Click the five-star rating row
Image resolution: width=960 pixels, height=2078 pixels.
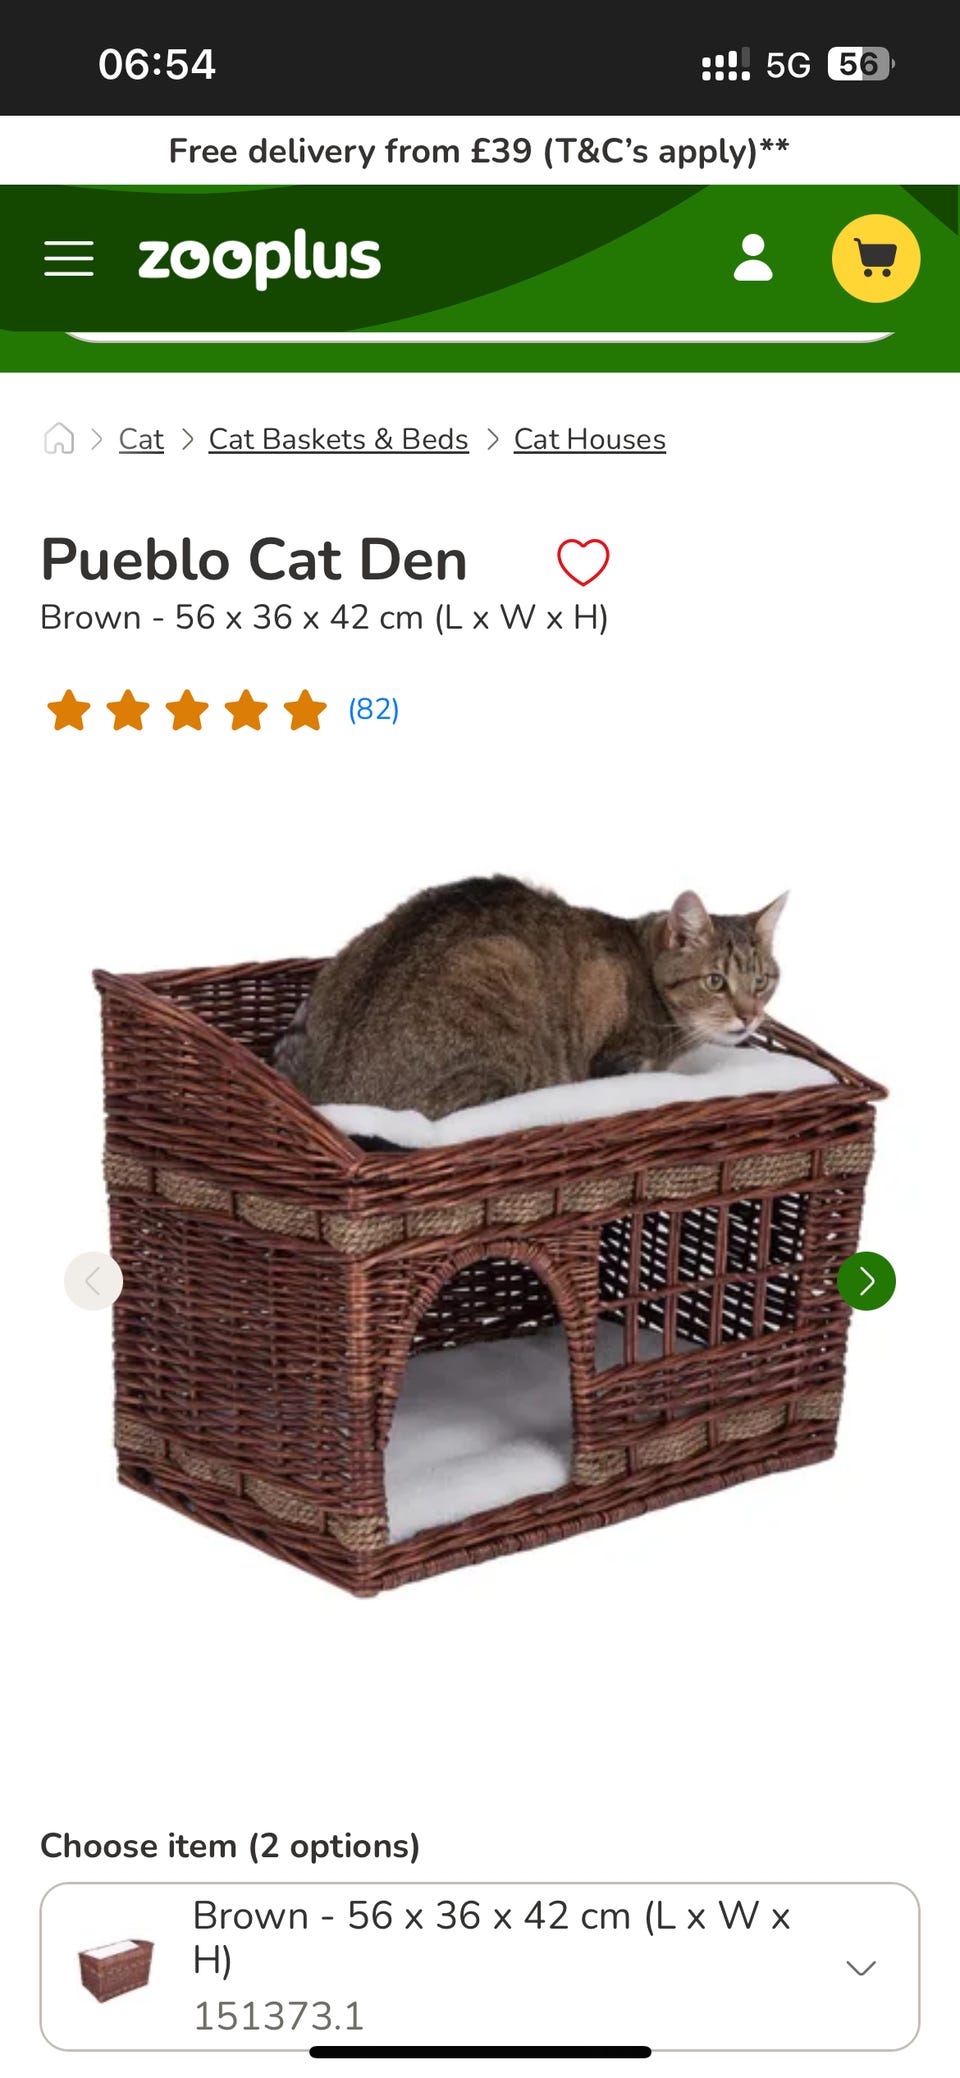click(187, 710)
